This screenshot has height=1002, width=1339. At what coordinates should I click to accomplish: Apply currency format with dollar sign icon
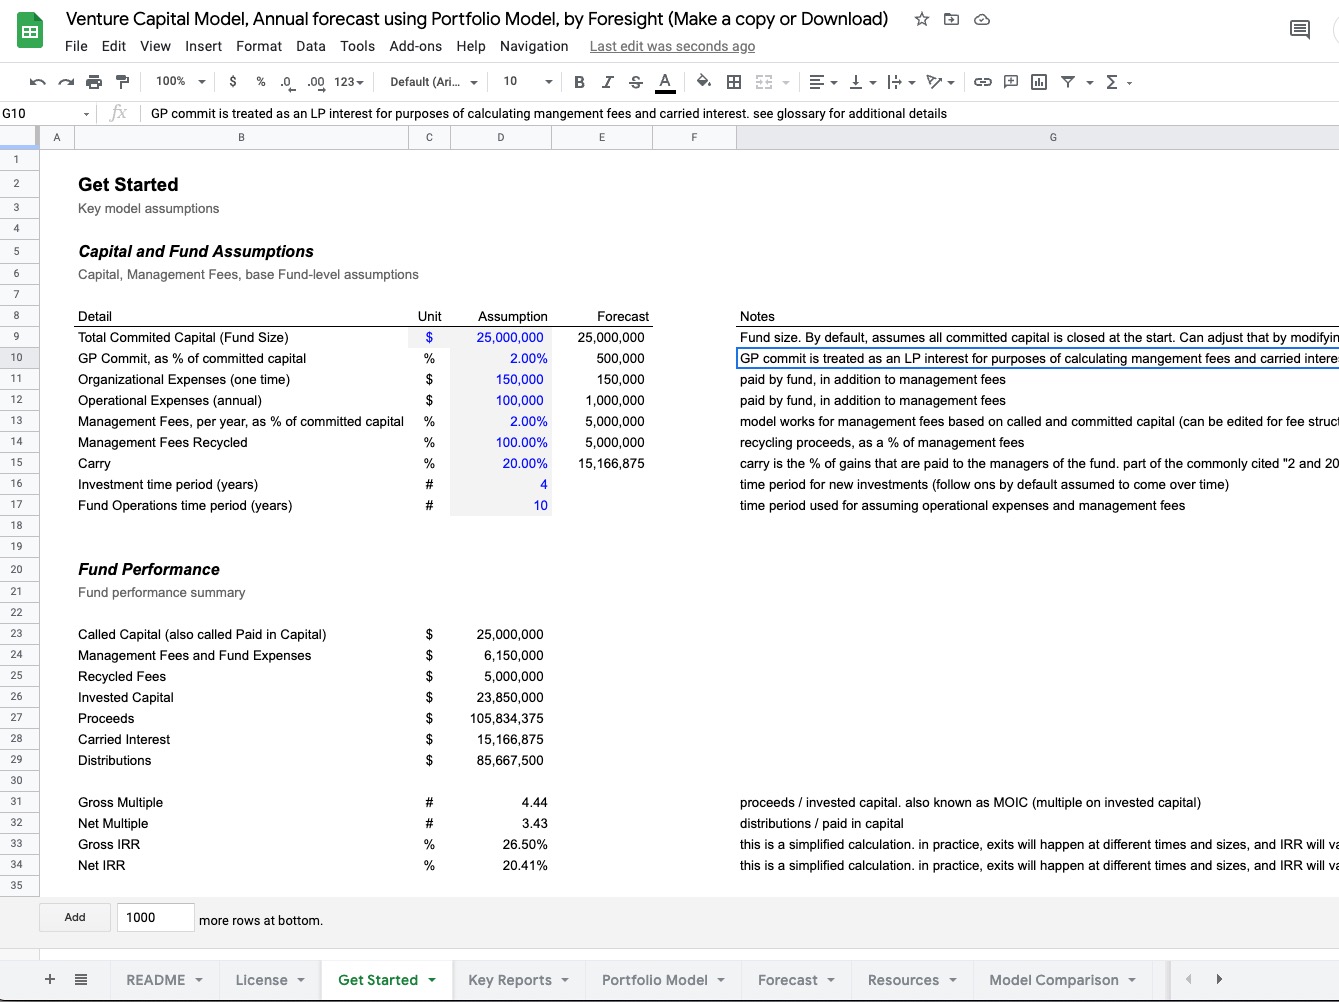[x=232, y=81]
